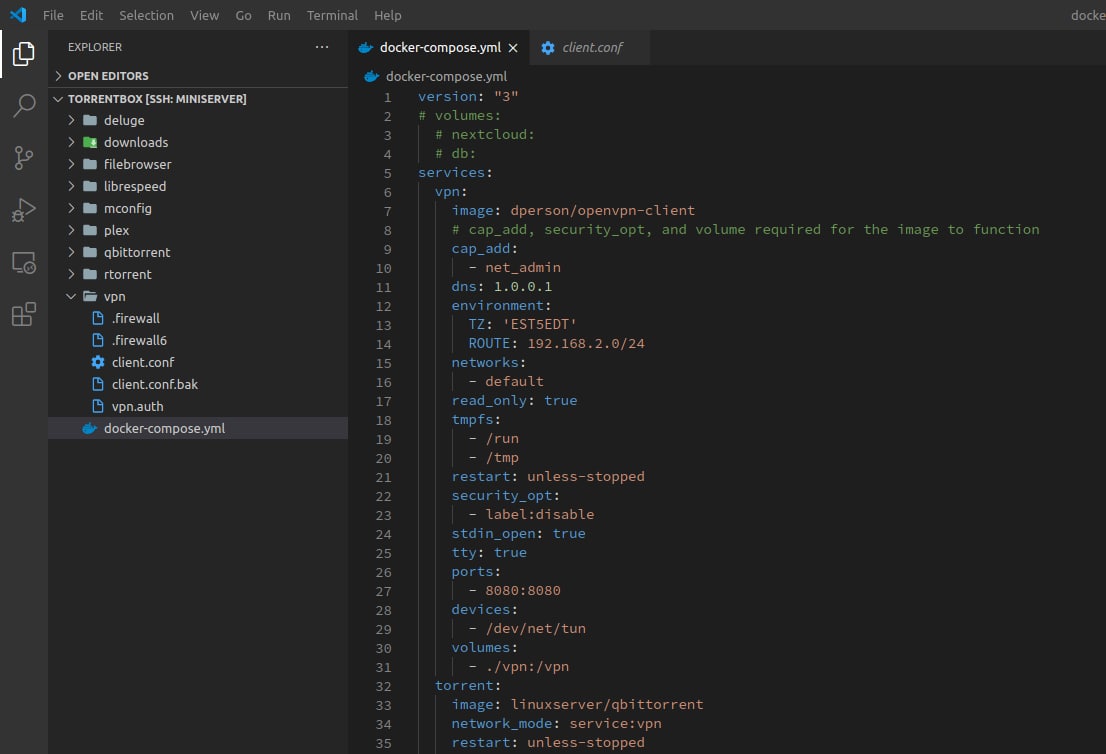Screen dimensions: 1106x754
Task: Close the docker-compose.yml tab
Action: coord(513,48)
